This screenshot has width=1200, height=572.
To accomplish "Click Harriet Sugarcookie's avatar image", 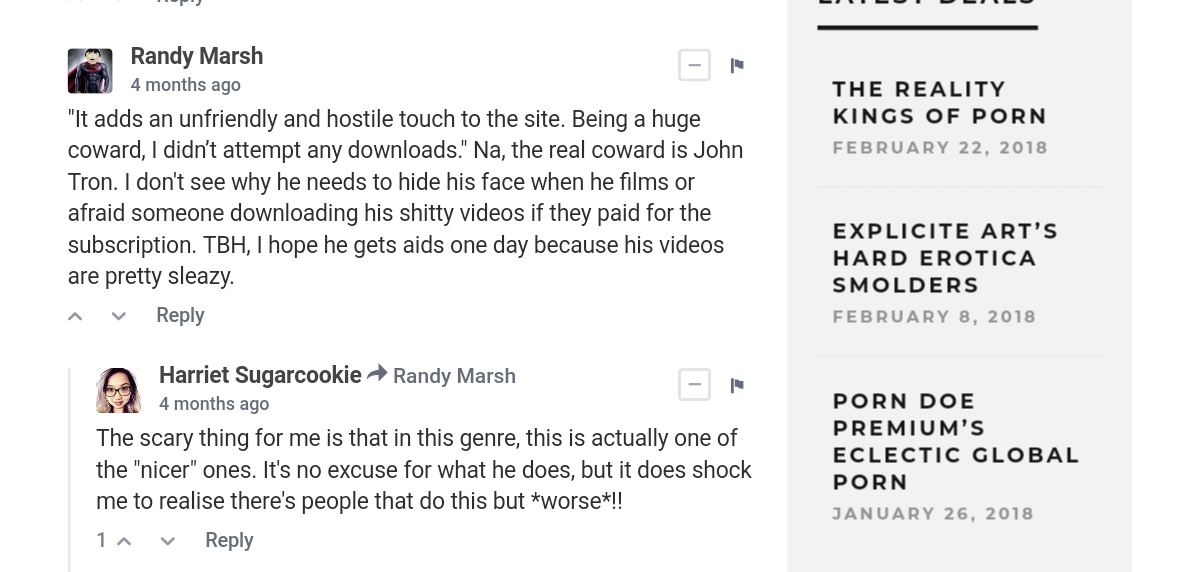I will point(118,390).
